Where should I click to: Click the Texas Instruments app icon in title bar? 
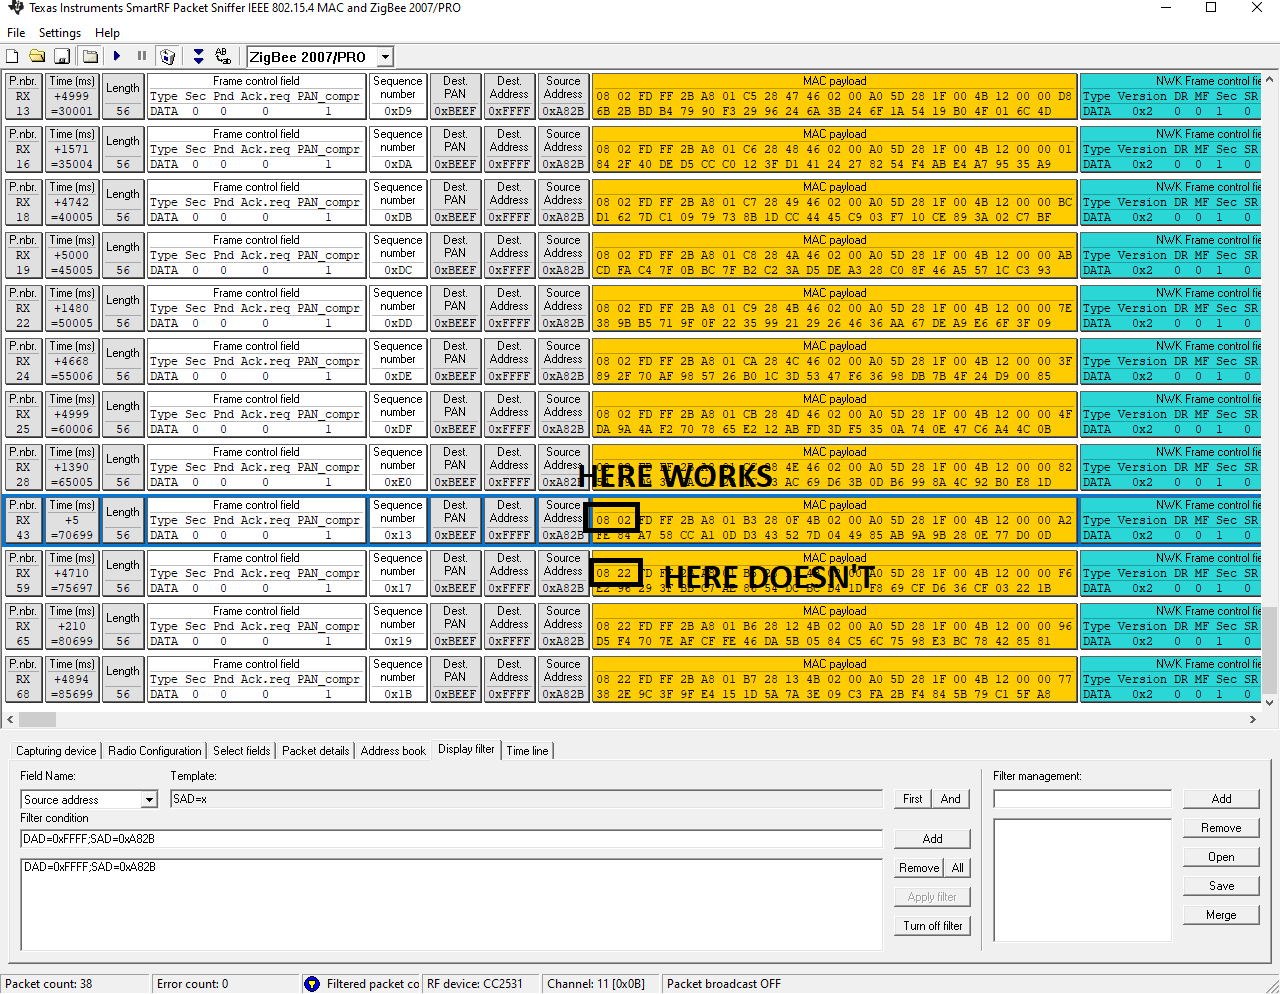point(15,8)
